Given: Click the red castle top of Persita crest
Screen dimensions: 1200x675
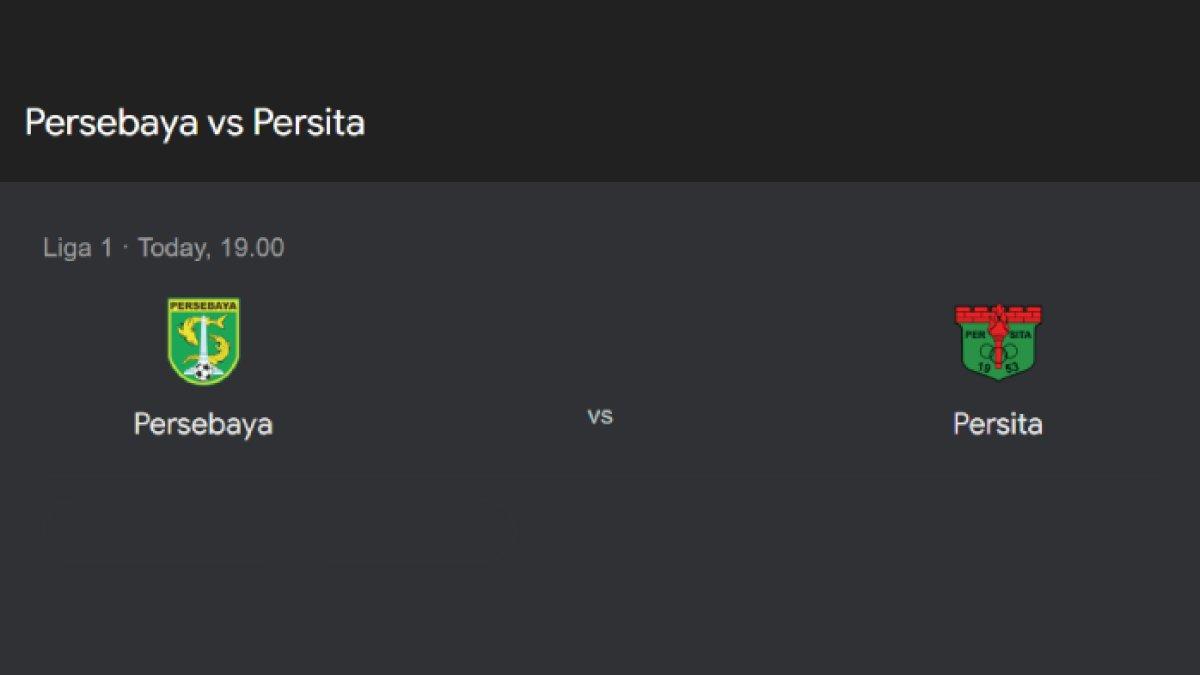Looking at the screenshot, I should click(998, 315).
